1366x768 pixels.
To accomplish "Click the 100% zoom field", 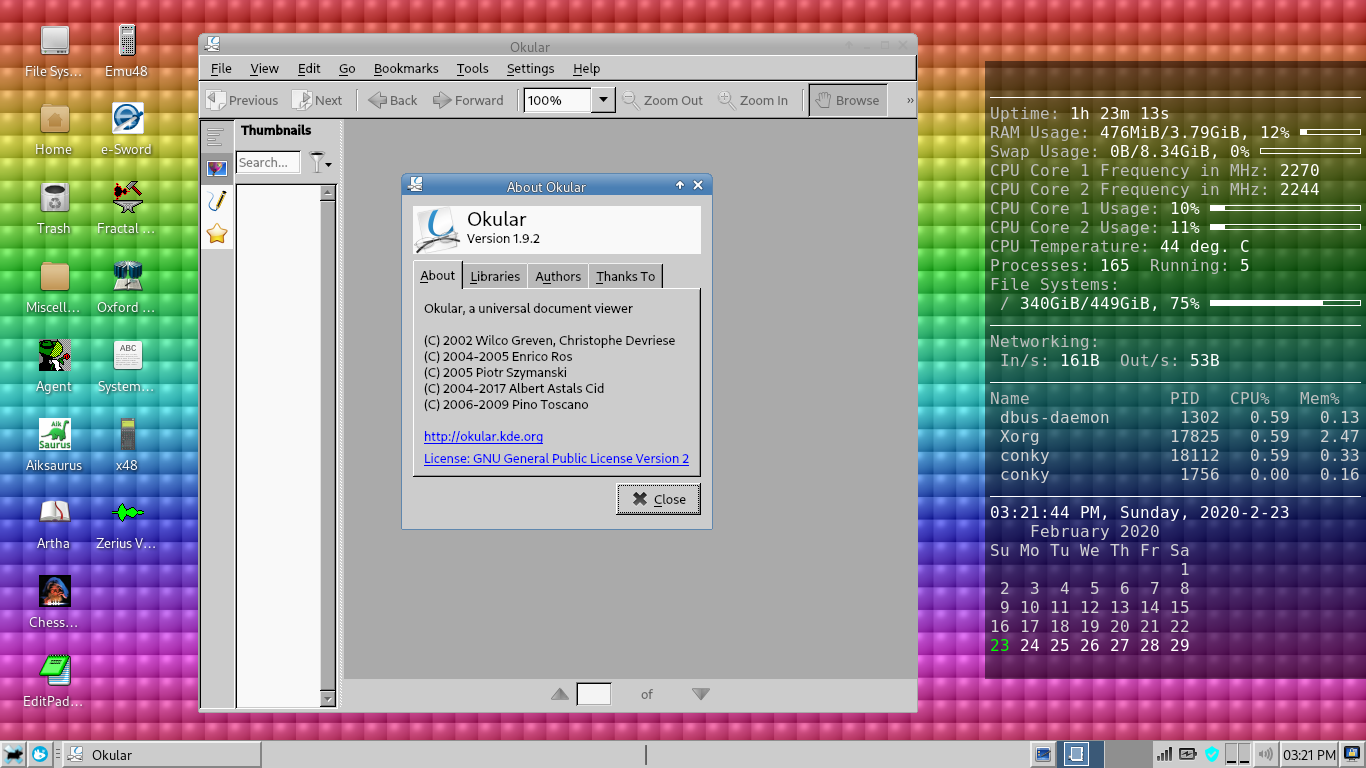I will pos(557,100).
